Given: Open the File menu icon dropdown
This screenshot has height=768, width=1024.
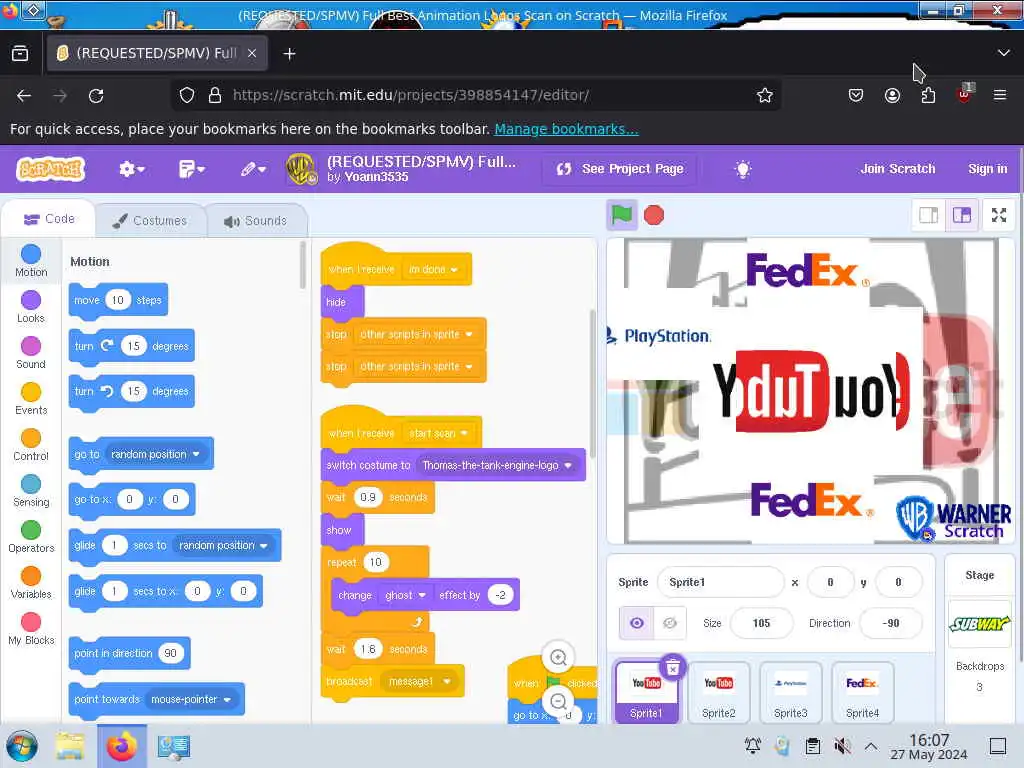Looking at the screenshot, I should (191, 169).
